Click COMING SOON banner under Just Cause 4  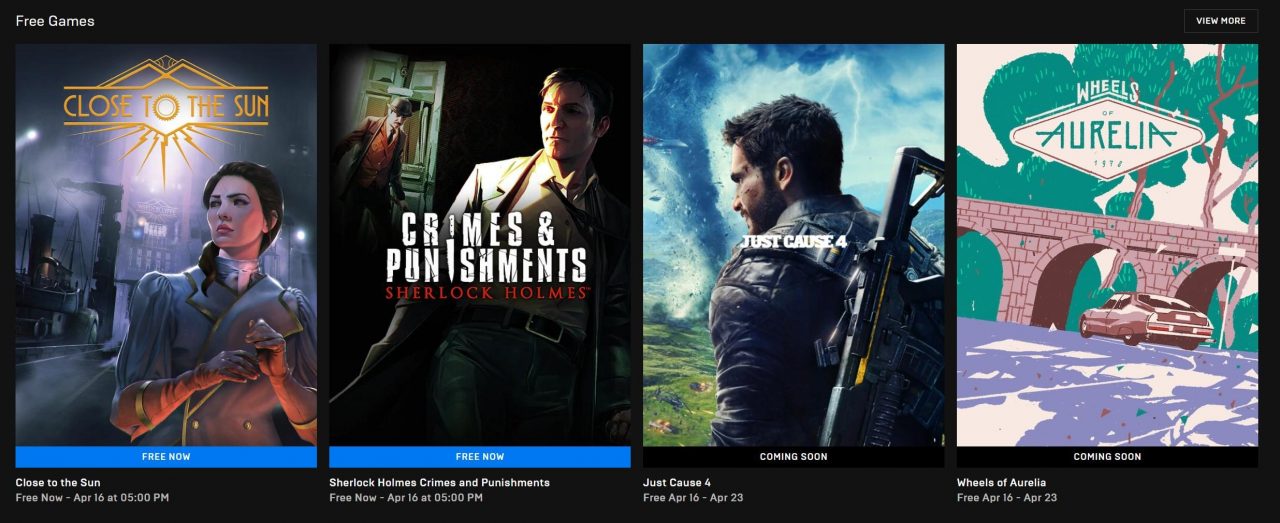click(793, 457)
